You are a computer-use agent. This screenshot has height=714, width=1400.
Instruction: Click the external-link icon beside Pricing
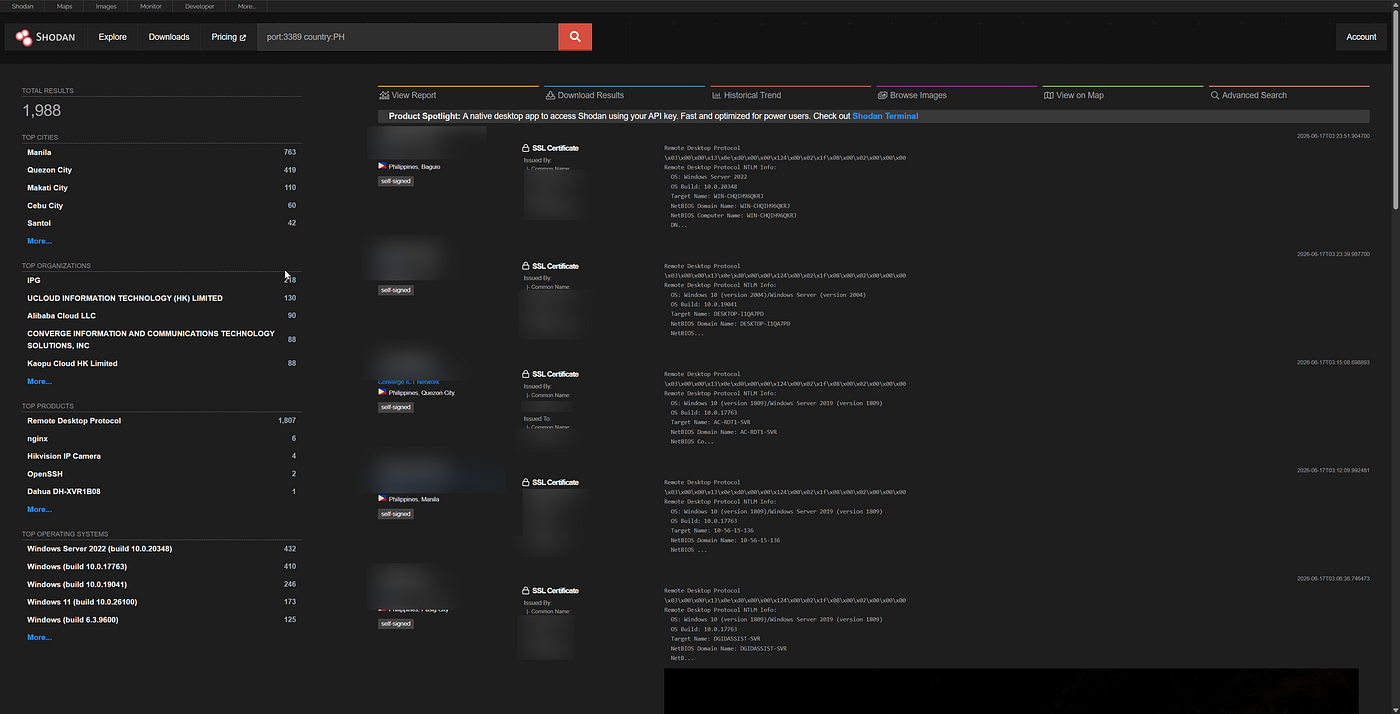tap(242, 37)
